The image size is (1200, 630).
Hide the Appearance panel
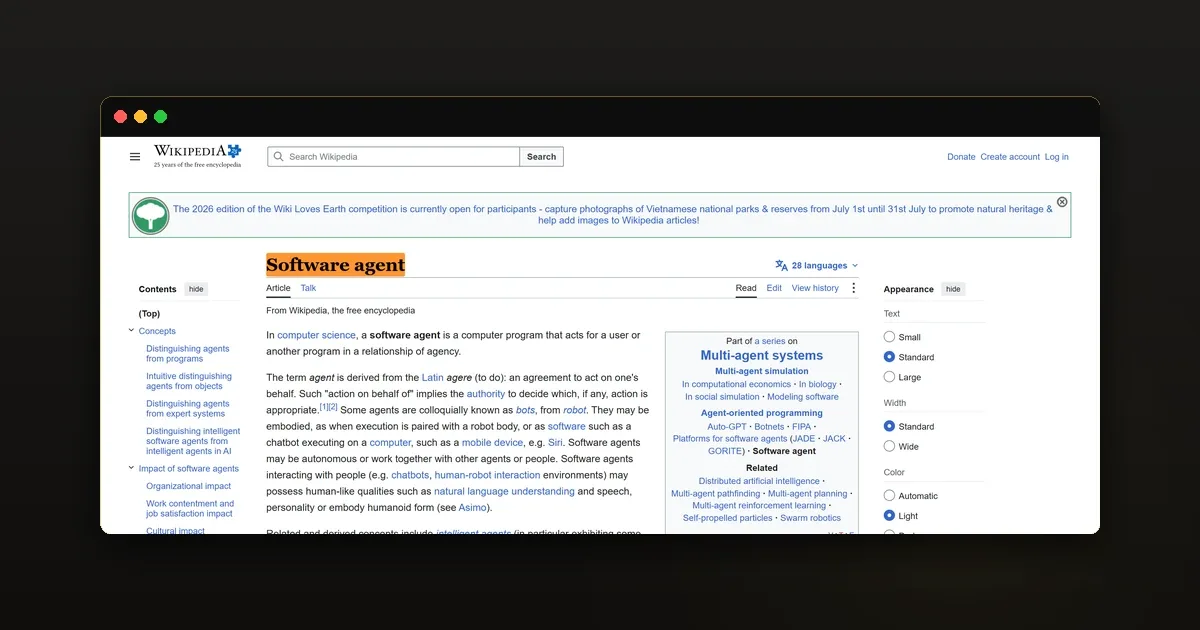953,289
